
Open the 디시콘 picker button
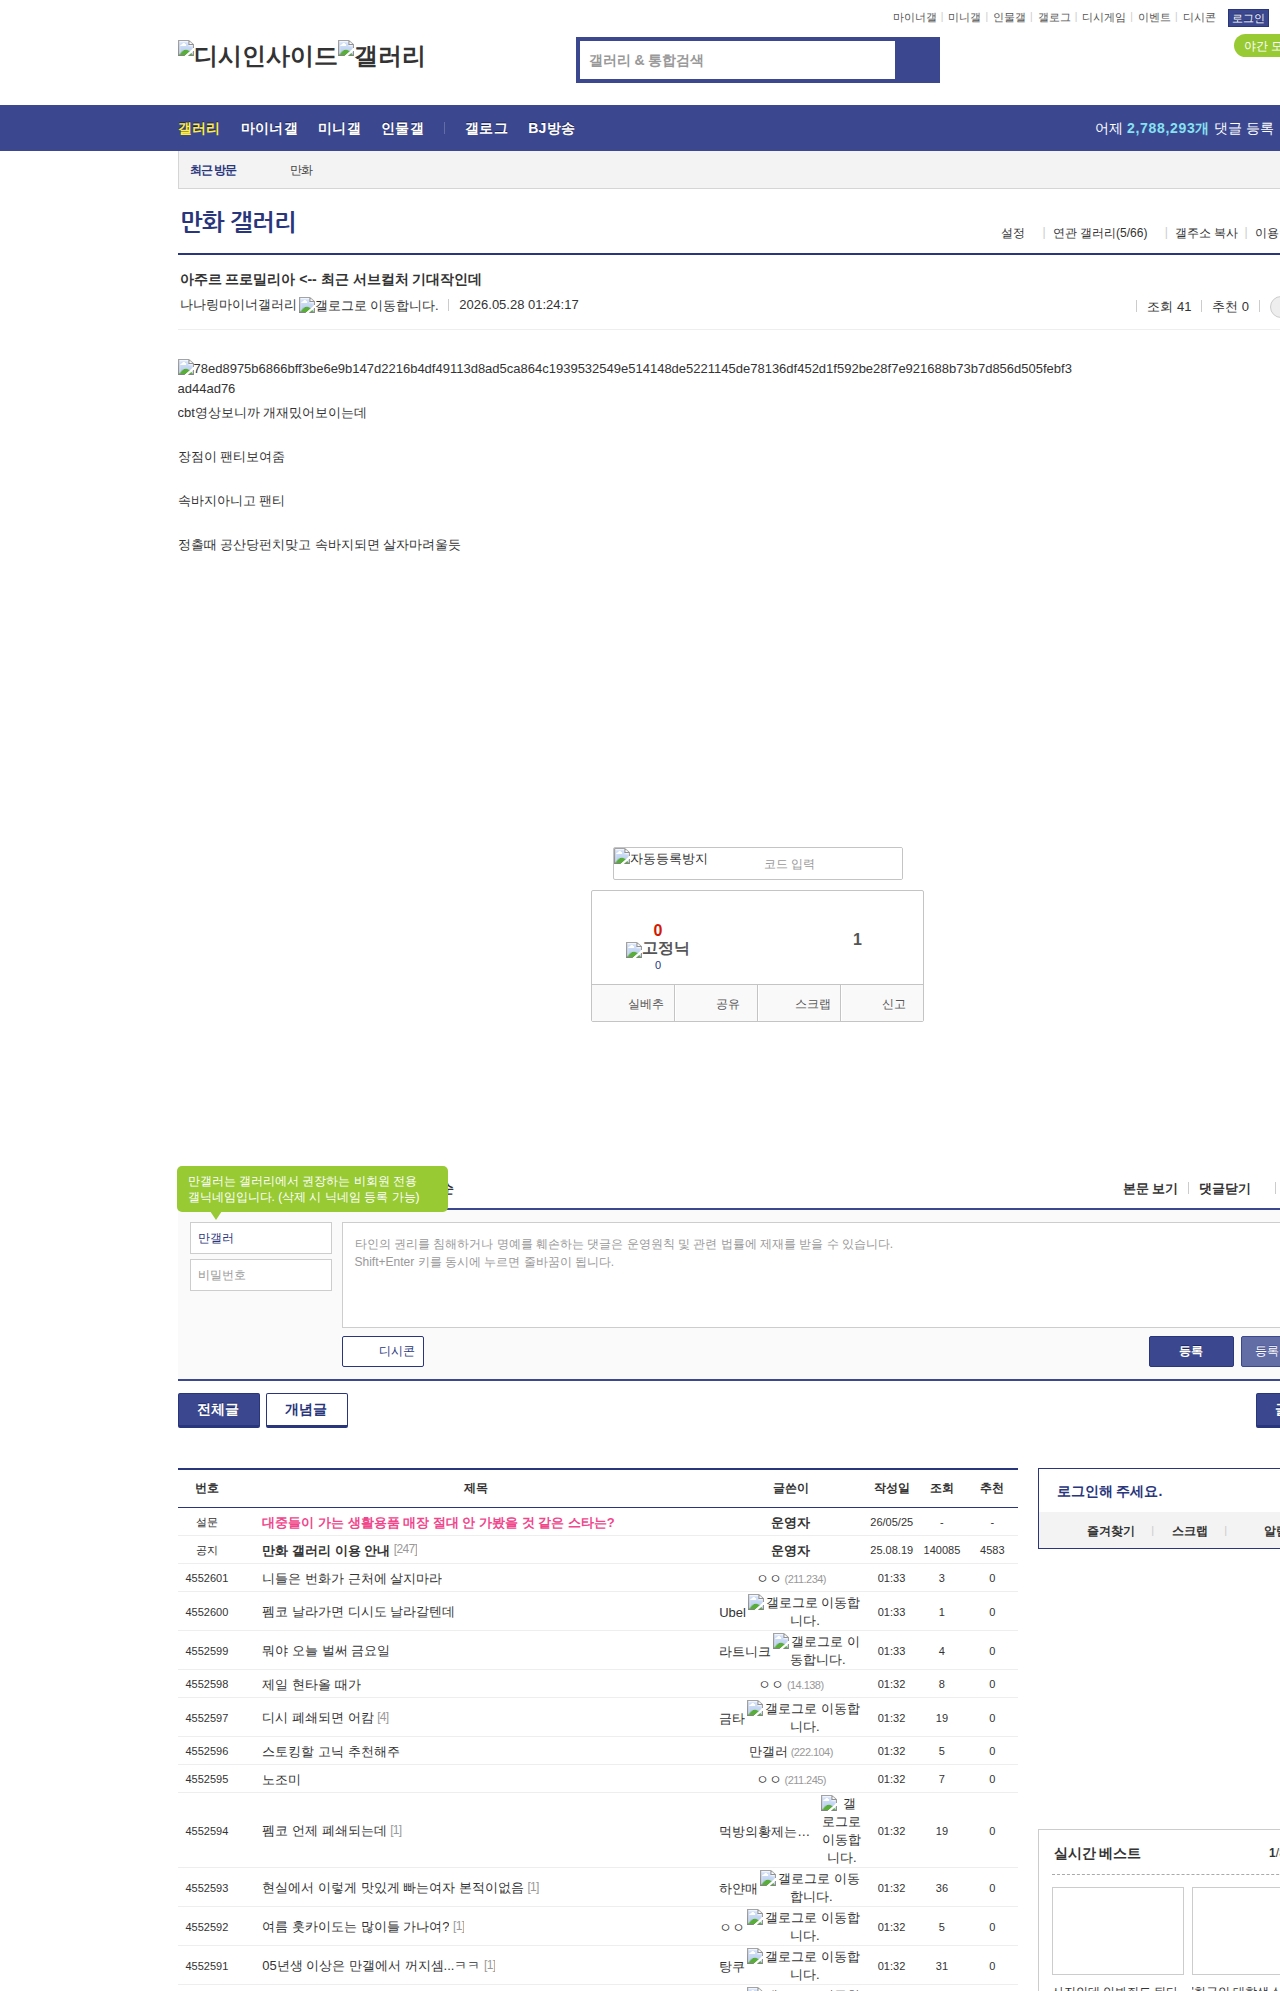coord(383,1351)
